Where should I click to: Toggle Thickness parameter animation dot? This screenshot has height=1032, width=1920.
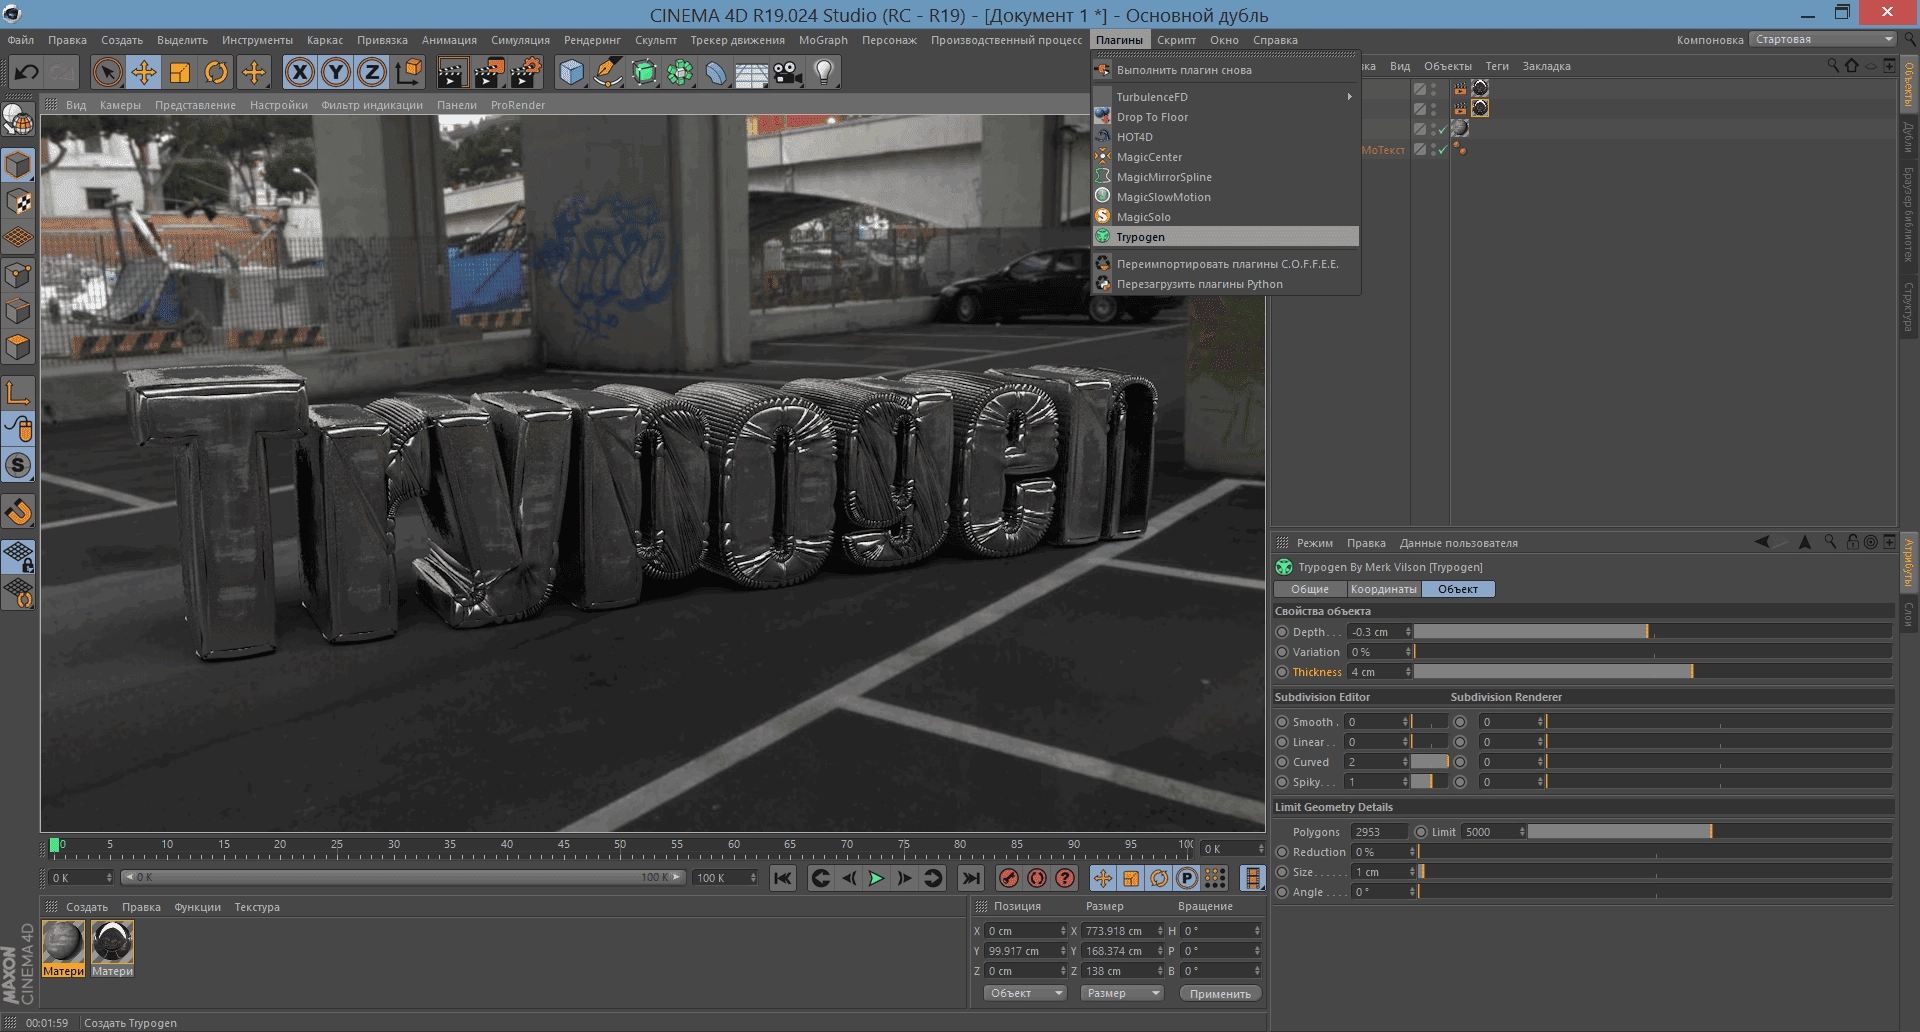1282,672
